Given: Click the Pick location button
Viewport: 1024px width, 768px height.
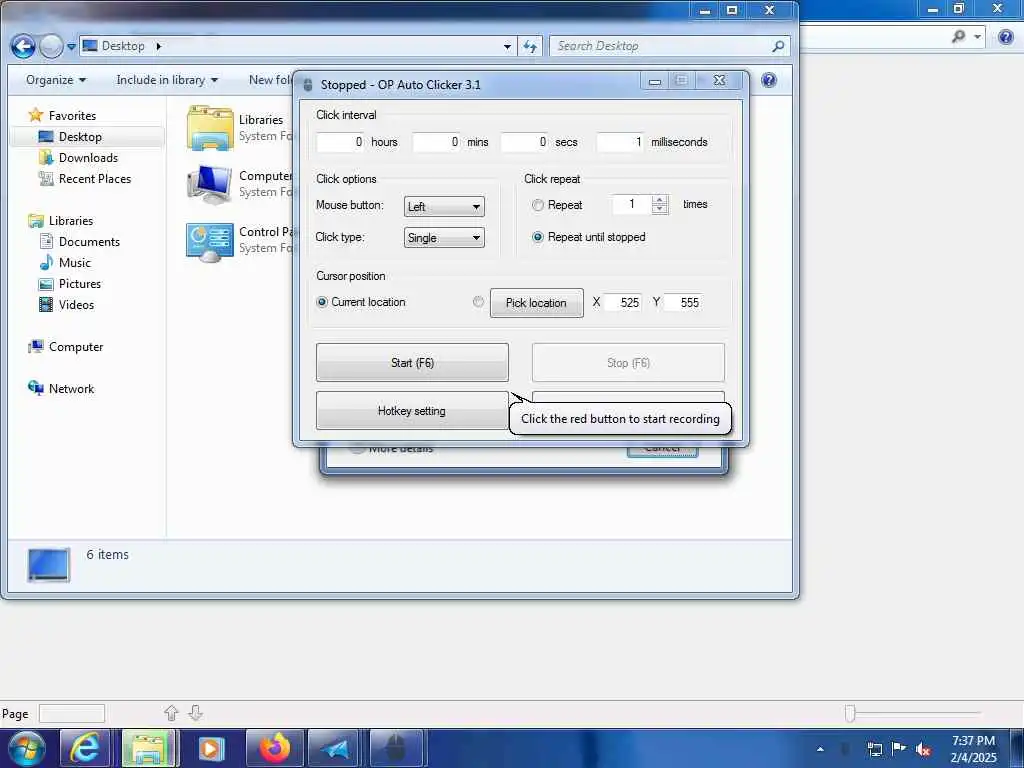Looking at the screenshot, I should (x=536, y=303).
